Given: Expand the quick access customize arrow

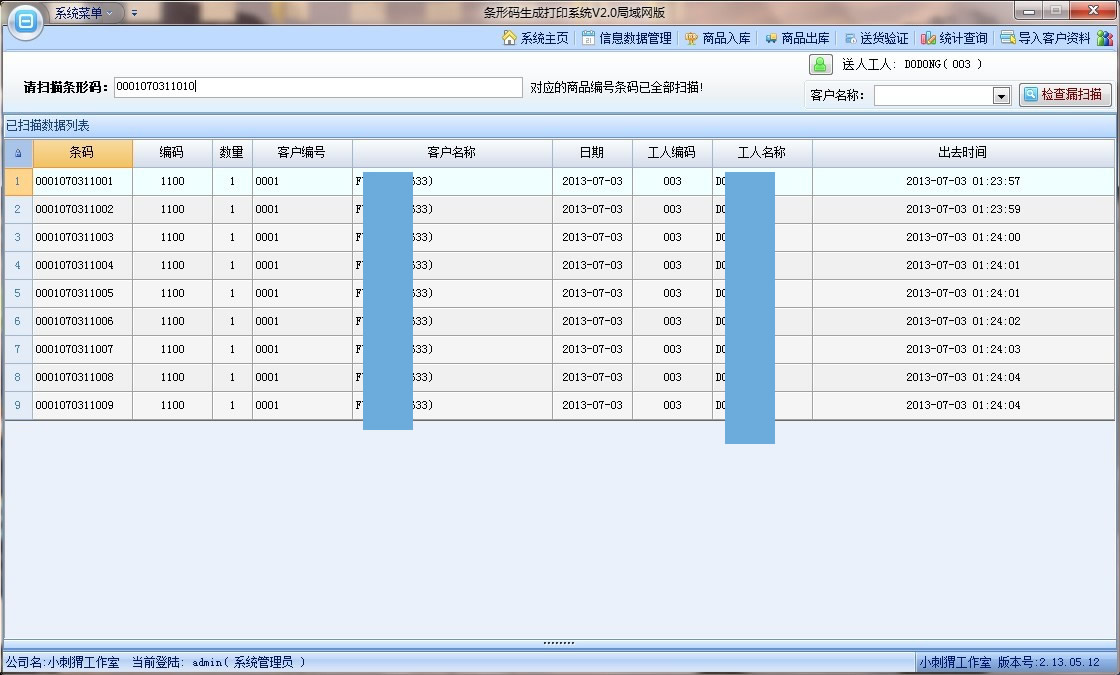Looking at the screenshot, I should [x=134, y=13].
